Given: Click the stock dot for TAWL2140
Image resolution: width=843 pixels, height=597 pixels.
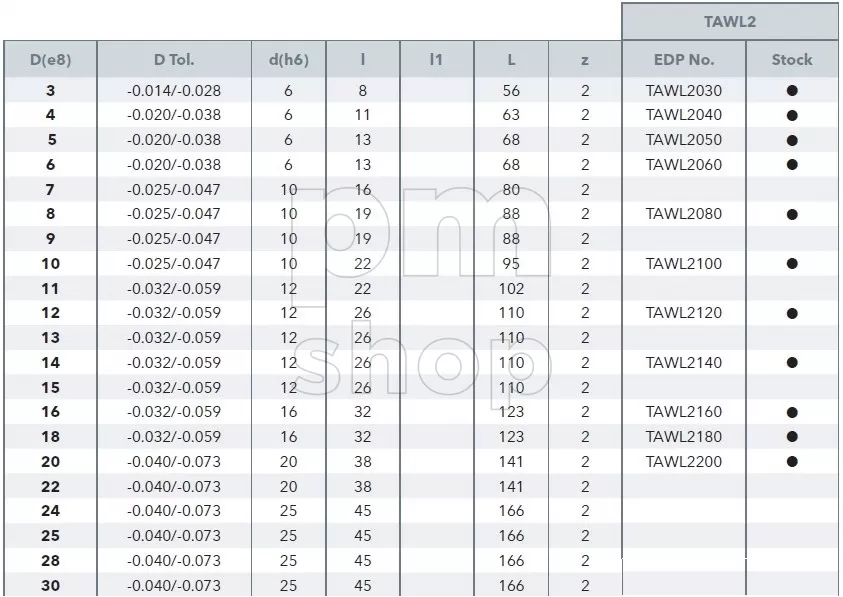Looking at the screenshot, I should 791,363.
